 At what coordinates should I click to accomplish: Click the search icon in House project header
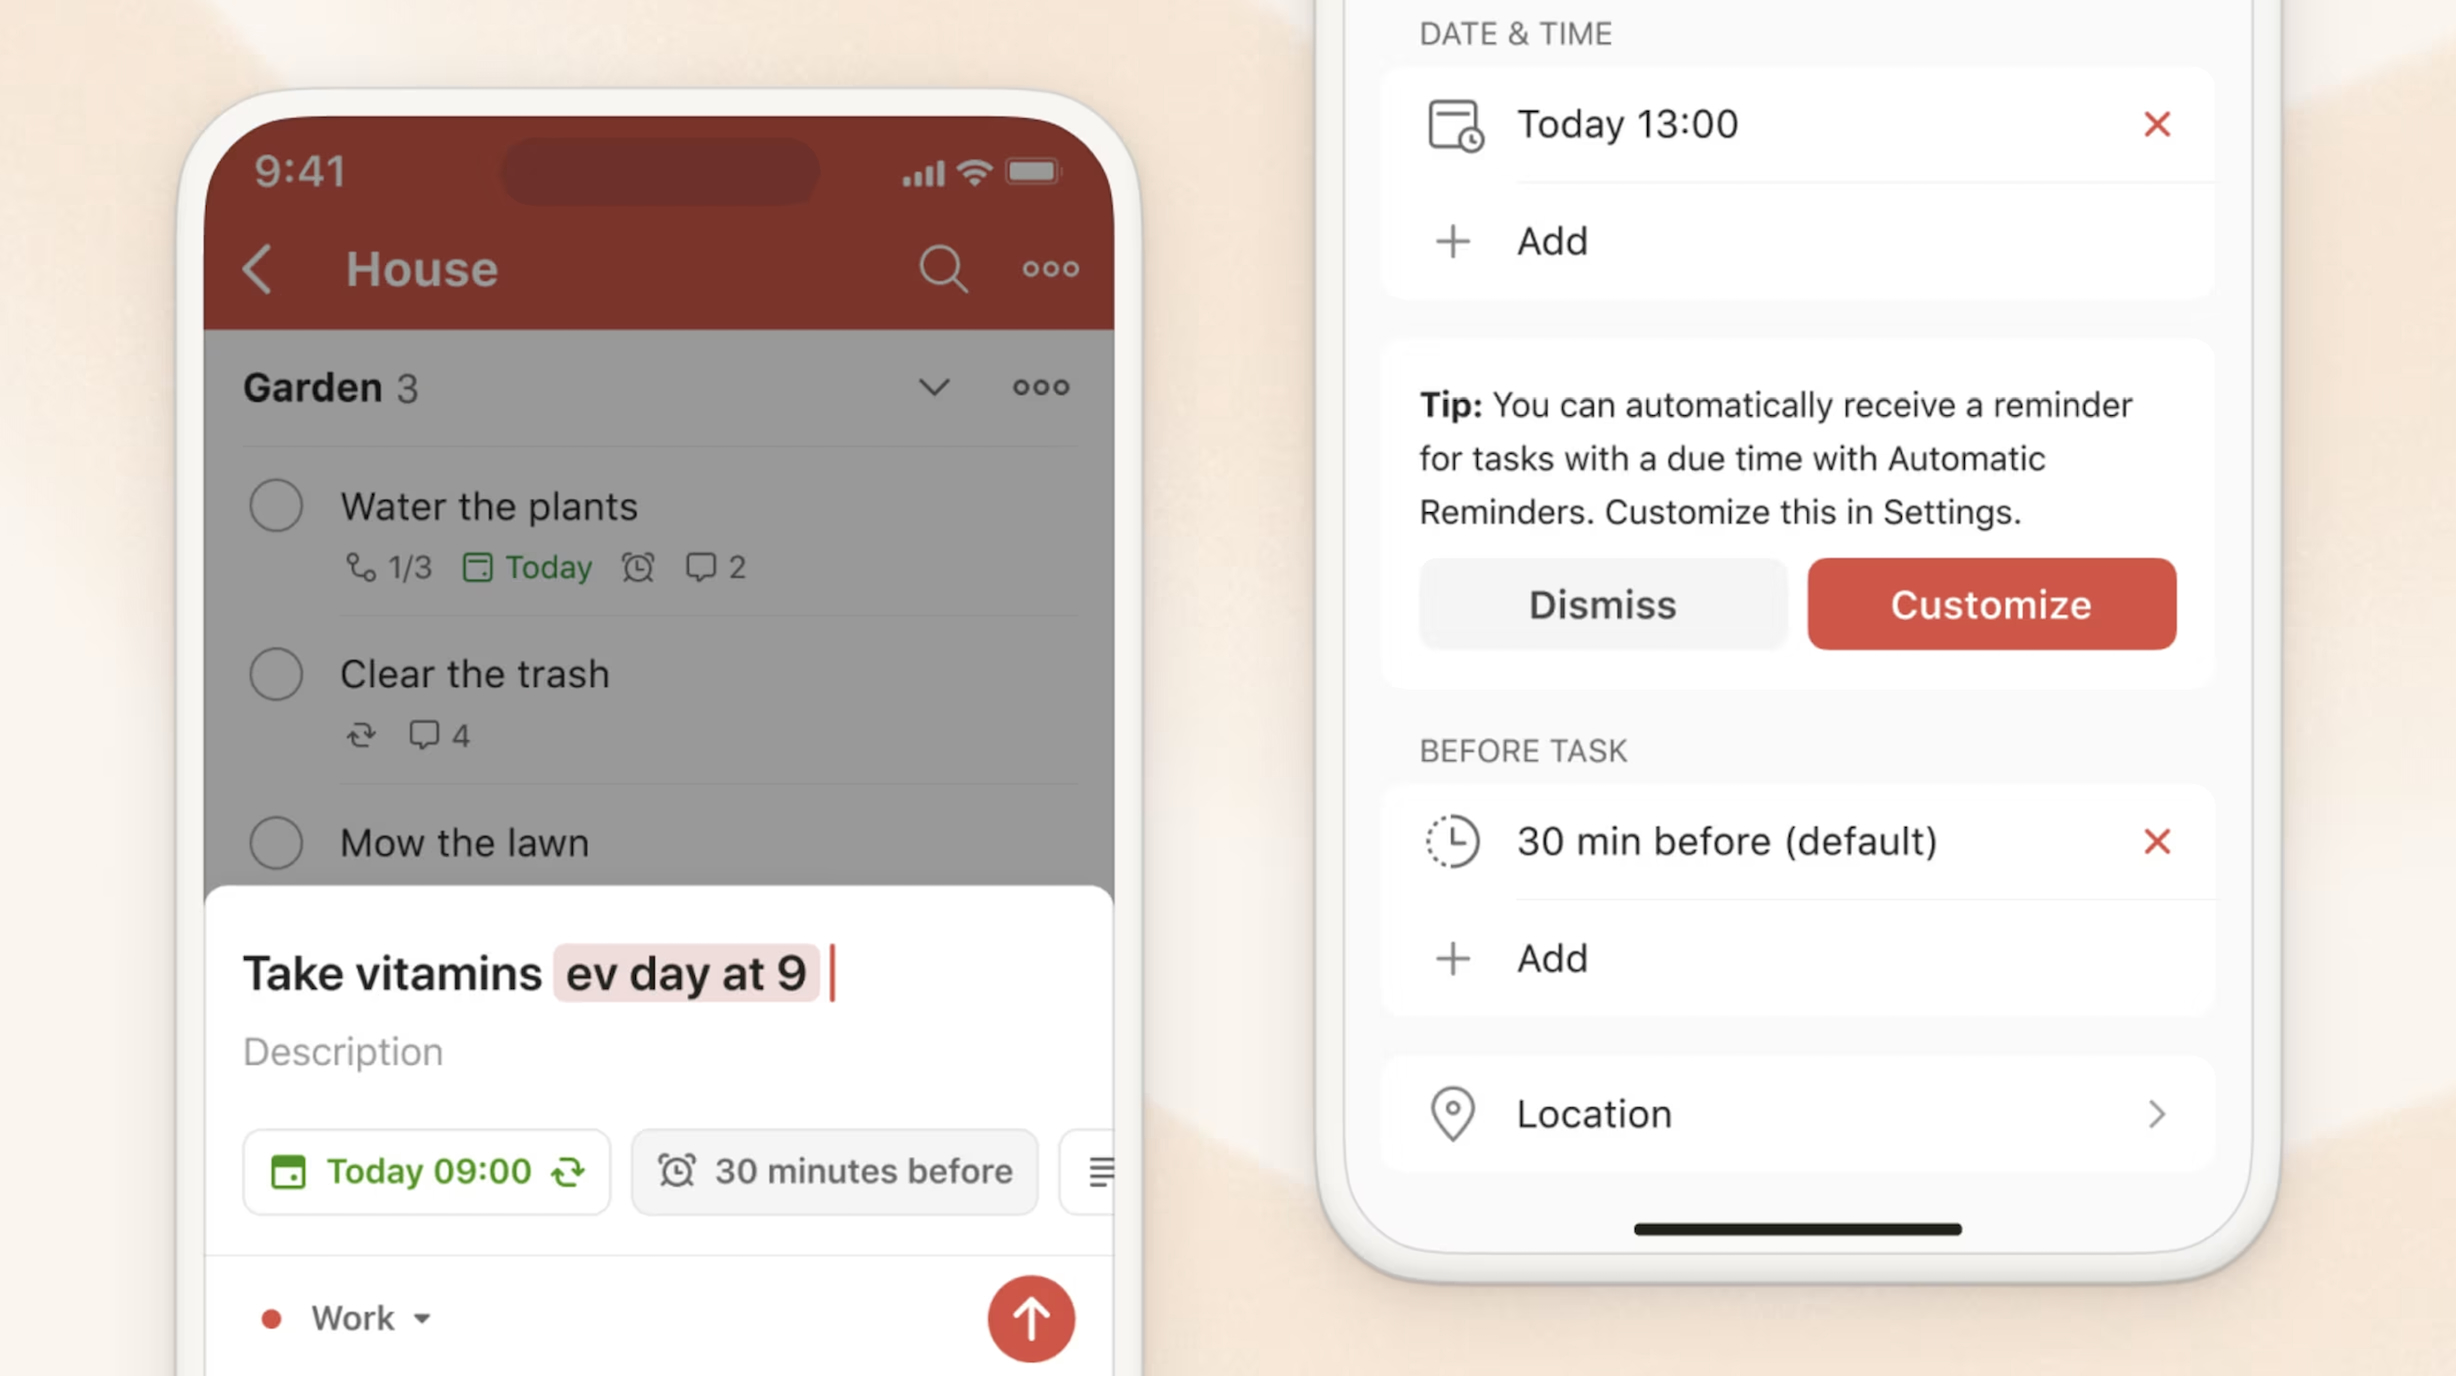point(943,268)
